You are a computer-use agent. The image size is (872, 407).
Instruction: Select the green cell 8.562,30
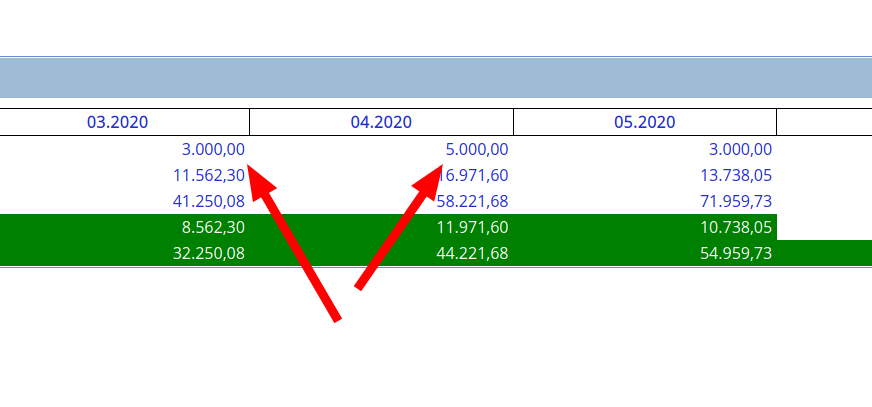[x=214, y=227]
